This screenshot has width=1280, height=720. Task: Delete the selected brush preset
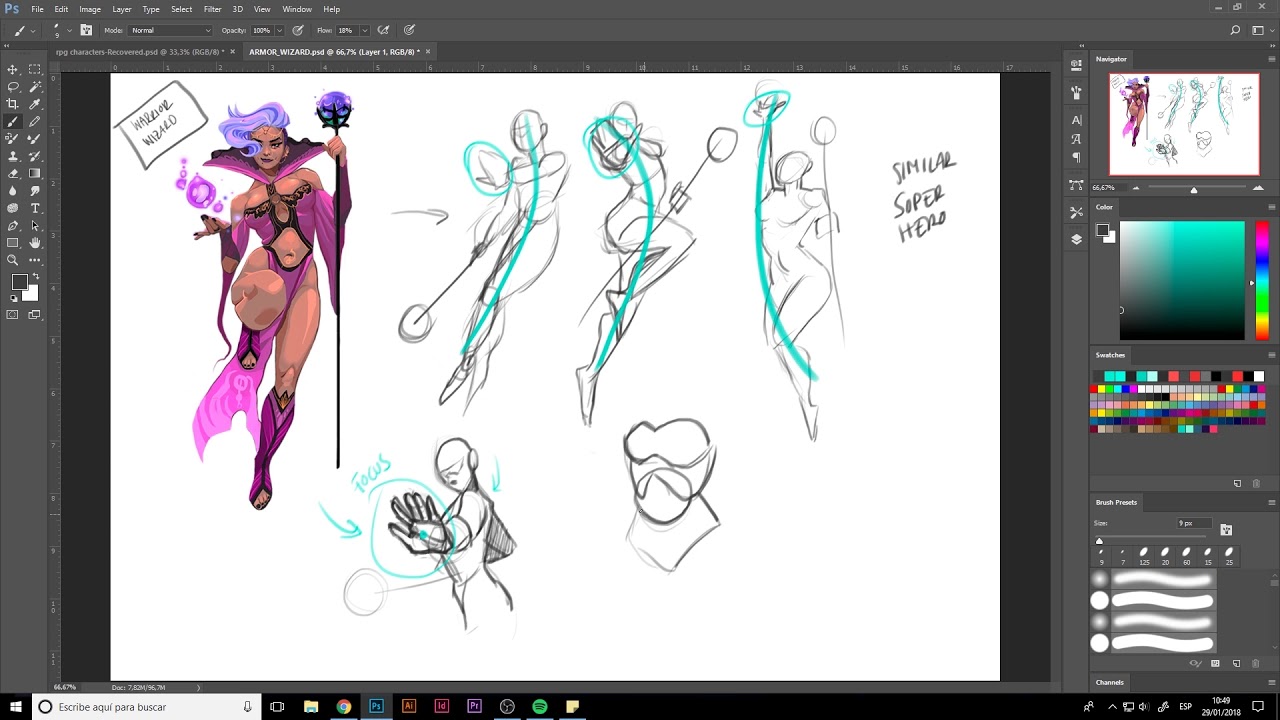1256,663
